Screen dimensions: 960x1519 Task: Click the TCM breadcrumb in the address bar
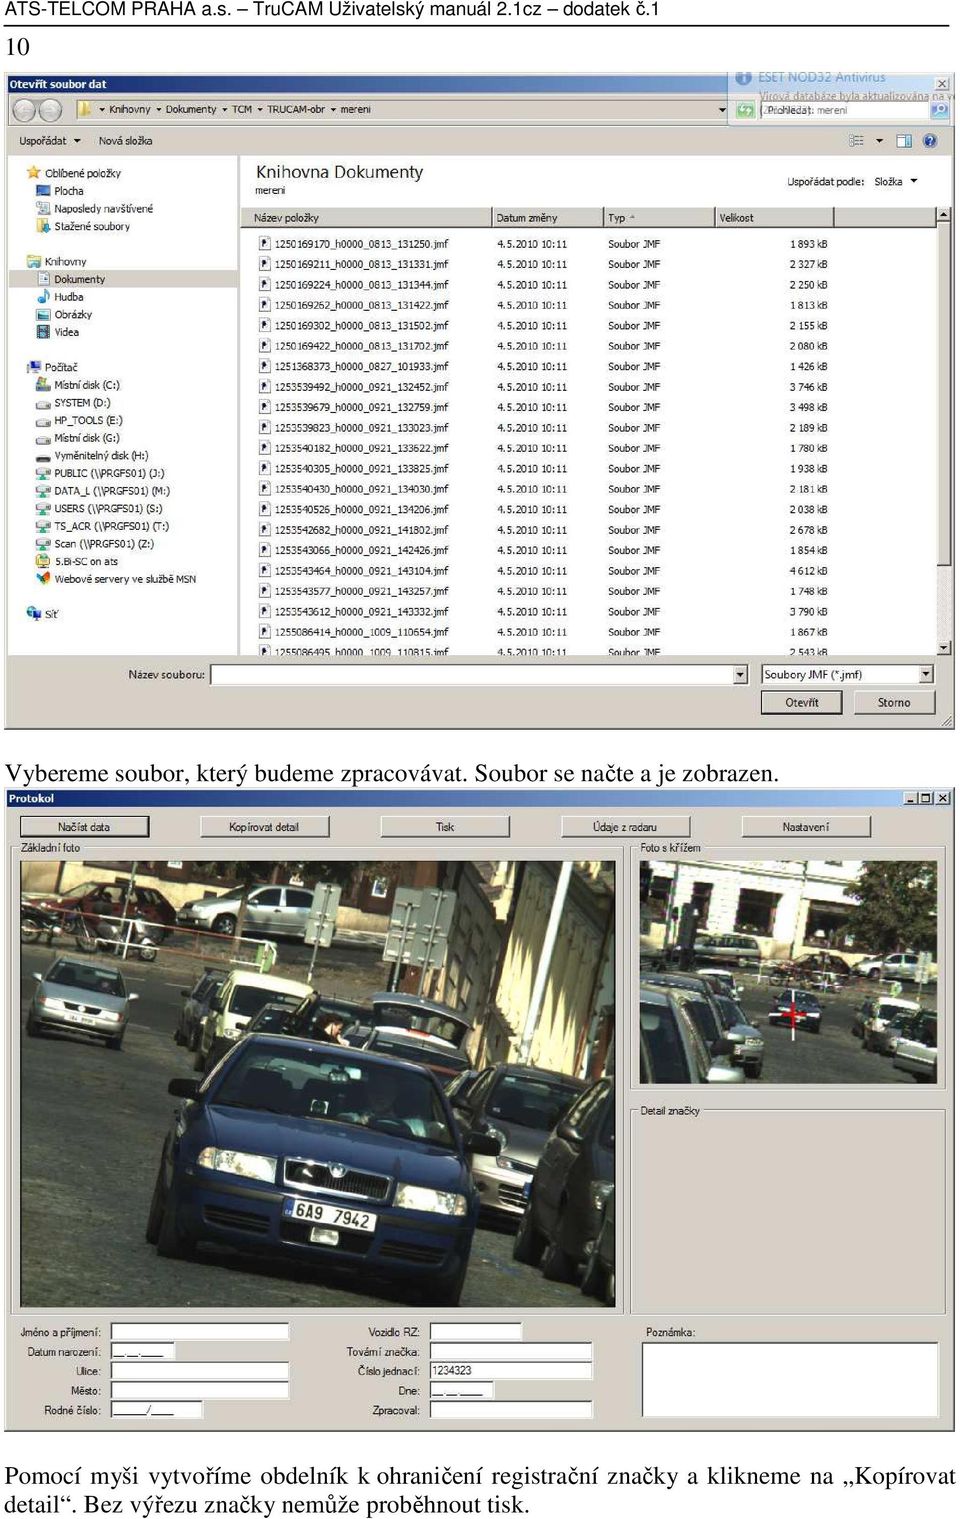pos(242,110)
